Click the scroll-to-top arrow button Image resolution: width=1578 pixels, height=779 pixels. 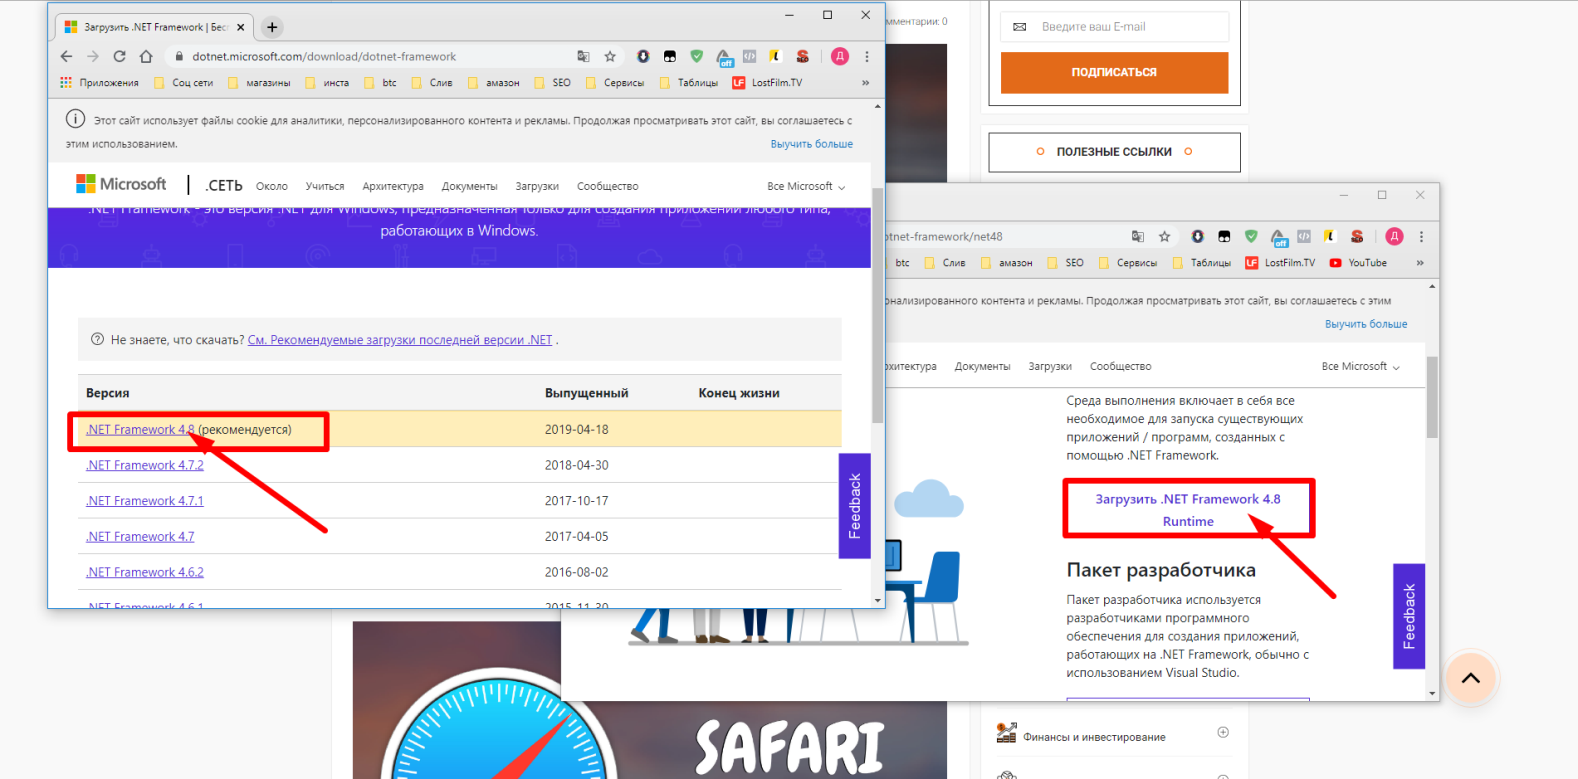click(x=1470, y=678)
